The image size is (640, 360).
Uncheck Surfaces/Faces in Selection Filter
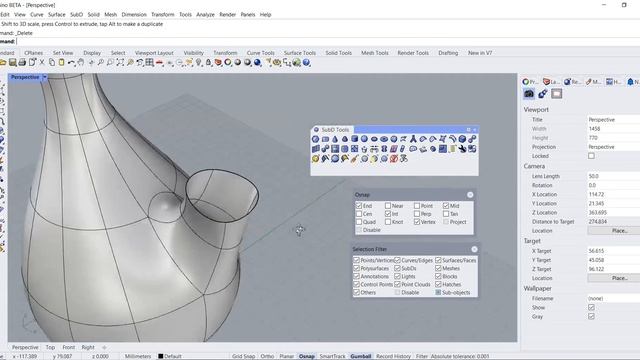click(x=438, y=260)
